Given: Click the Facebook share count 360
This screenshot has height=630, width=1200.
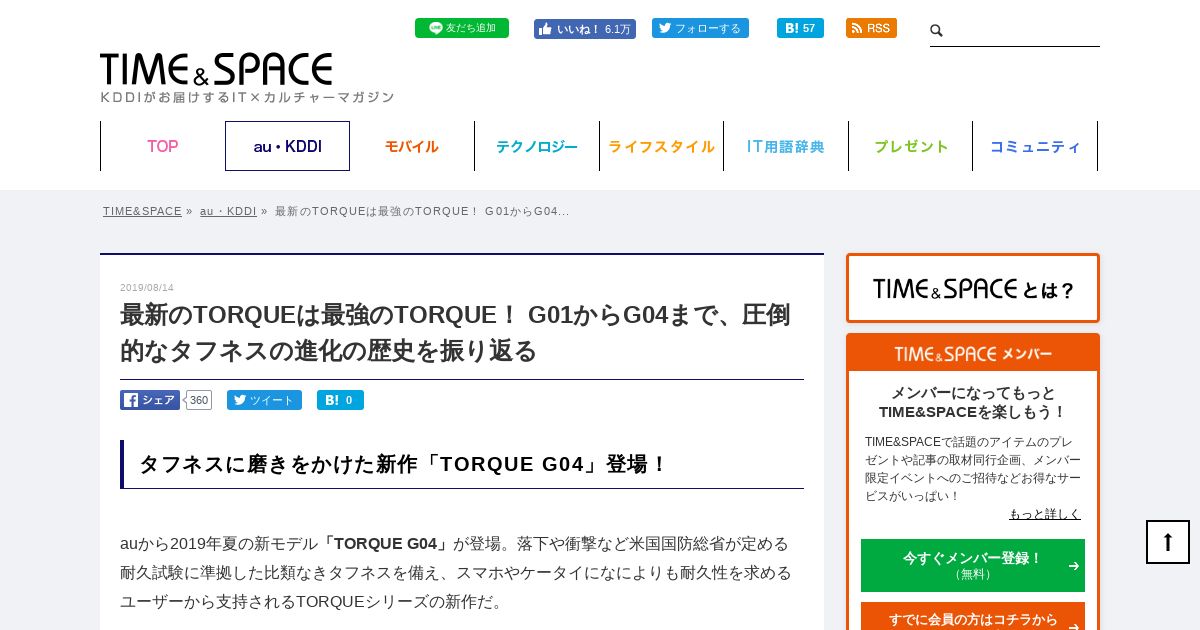Looking at the screenshot, I should pos(199,400).
